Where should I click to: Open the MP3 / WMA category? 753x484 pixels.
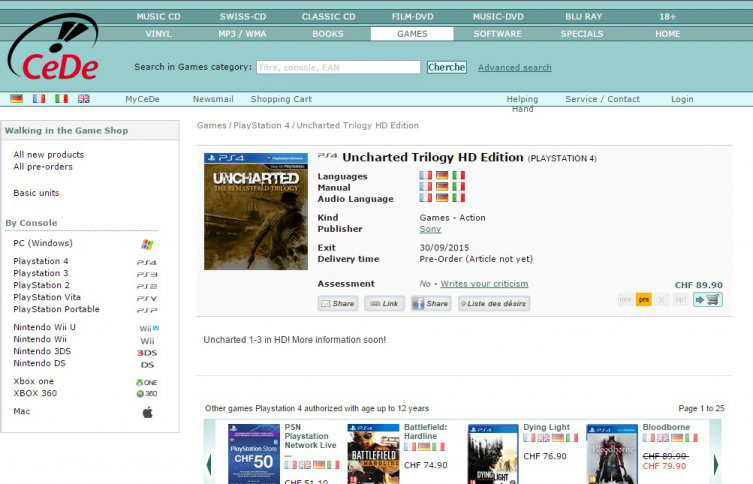242,34
